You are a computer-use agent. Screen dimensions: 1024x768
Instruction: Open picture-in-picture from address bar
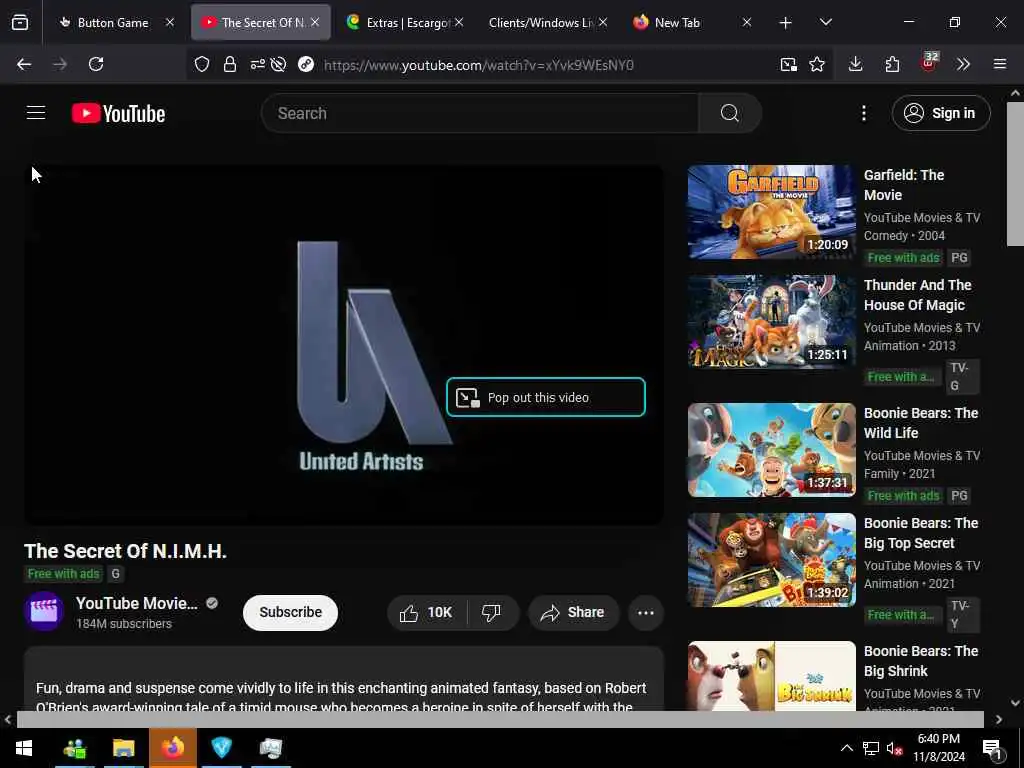(x=788, y=64)
